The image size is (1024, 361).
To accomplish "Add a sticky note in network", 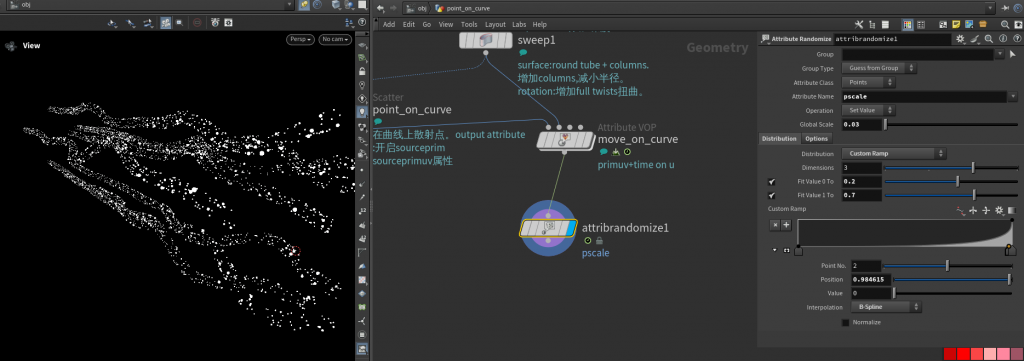I will (x=956, y=24).
